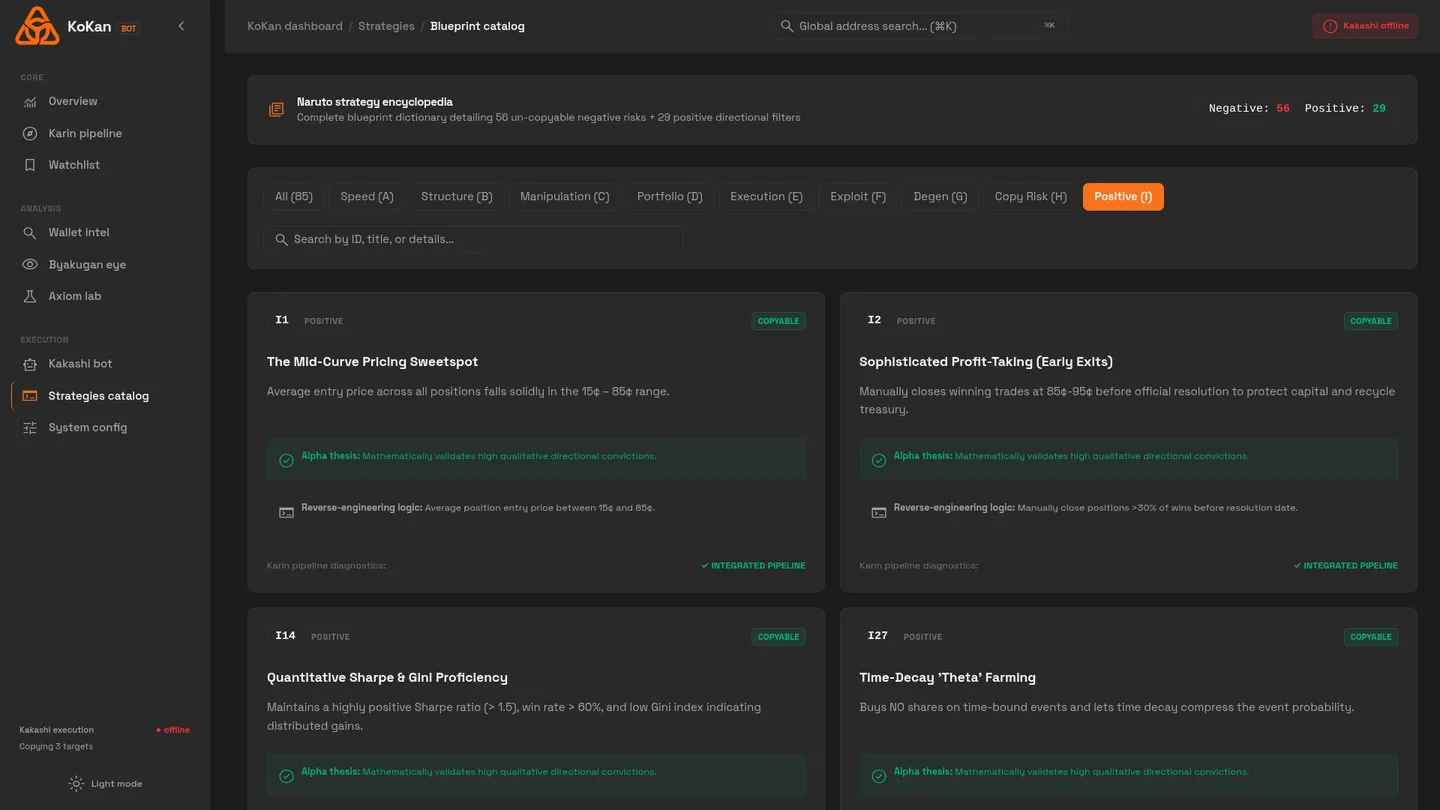Click the Axiom lab flask icon

click(30, 296)
